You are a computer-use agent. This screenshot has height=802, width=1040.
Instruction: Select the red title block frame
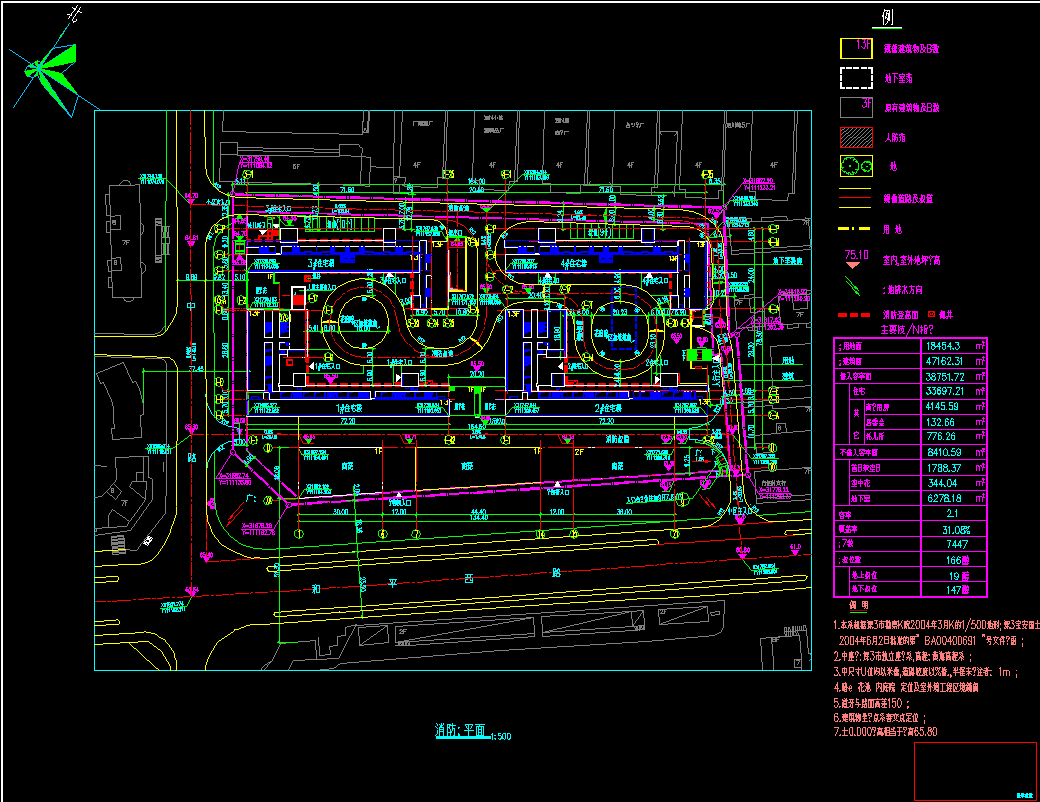pos(975,771)
